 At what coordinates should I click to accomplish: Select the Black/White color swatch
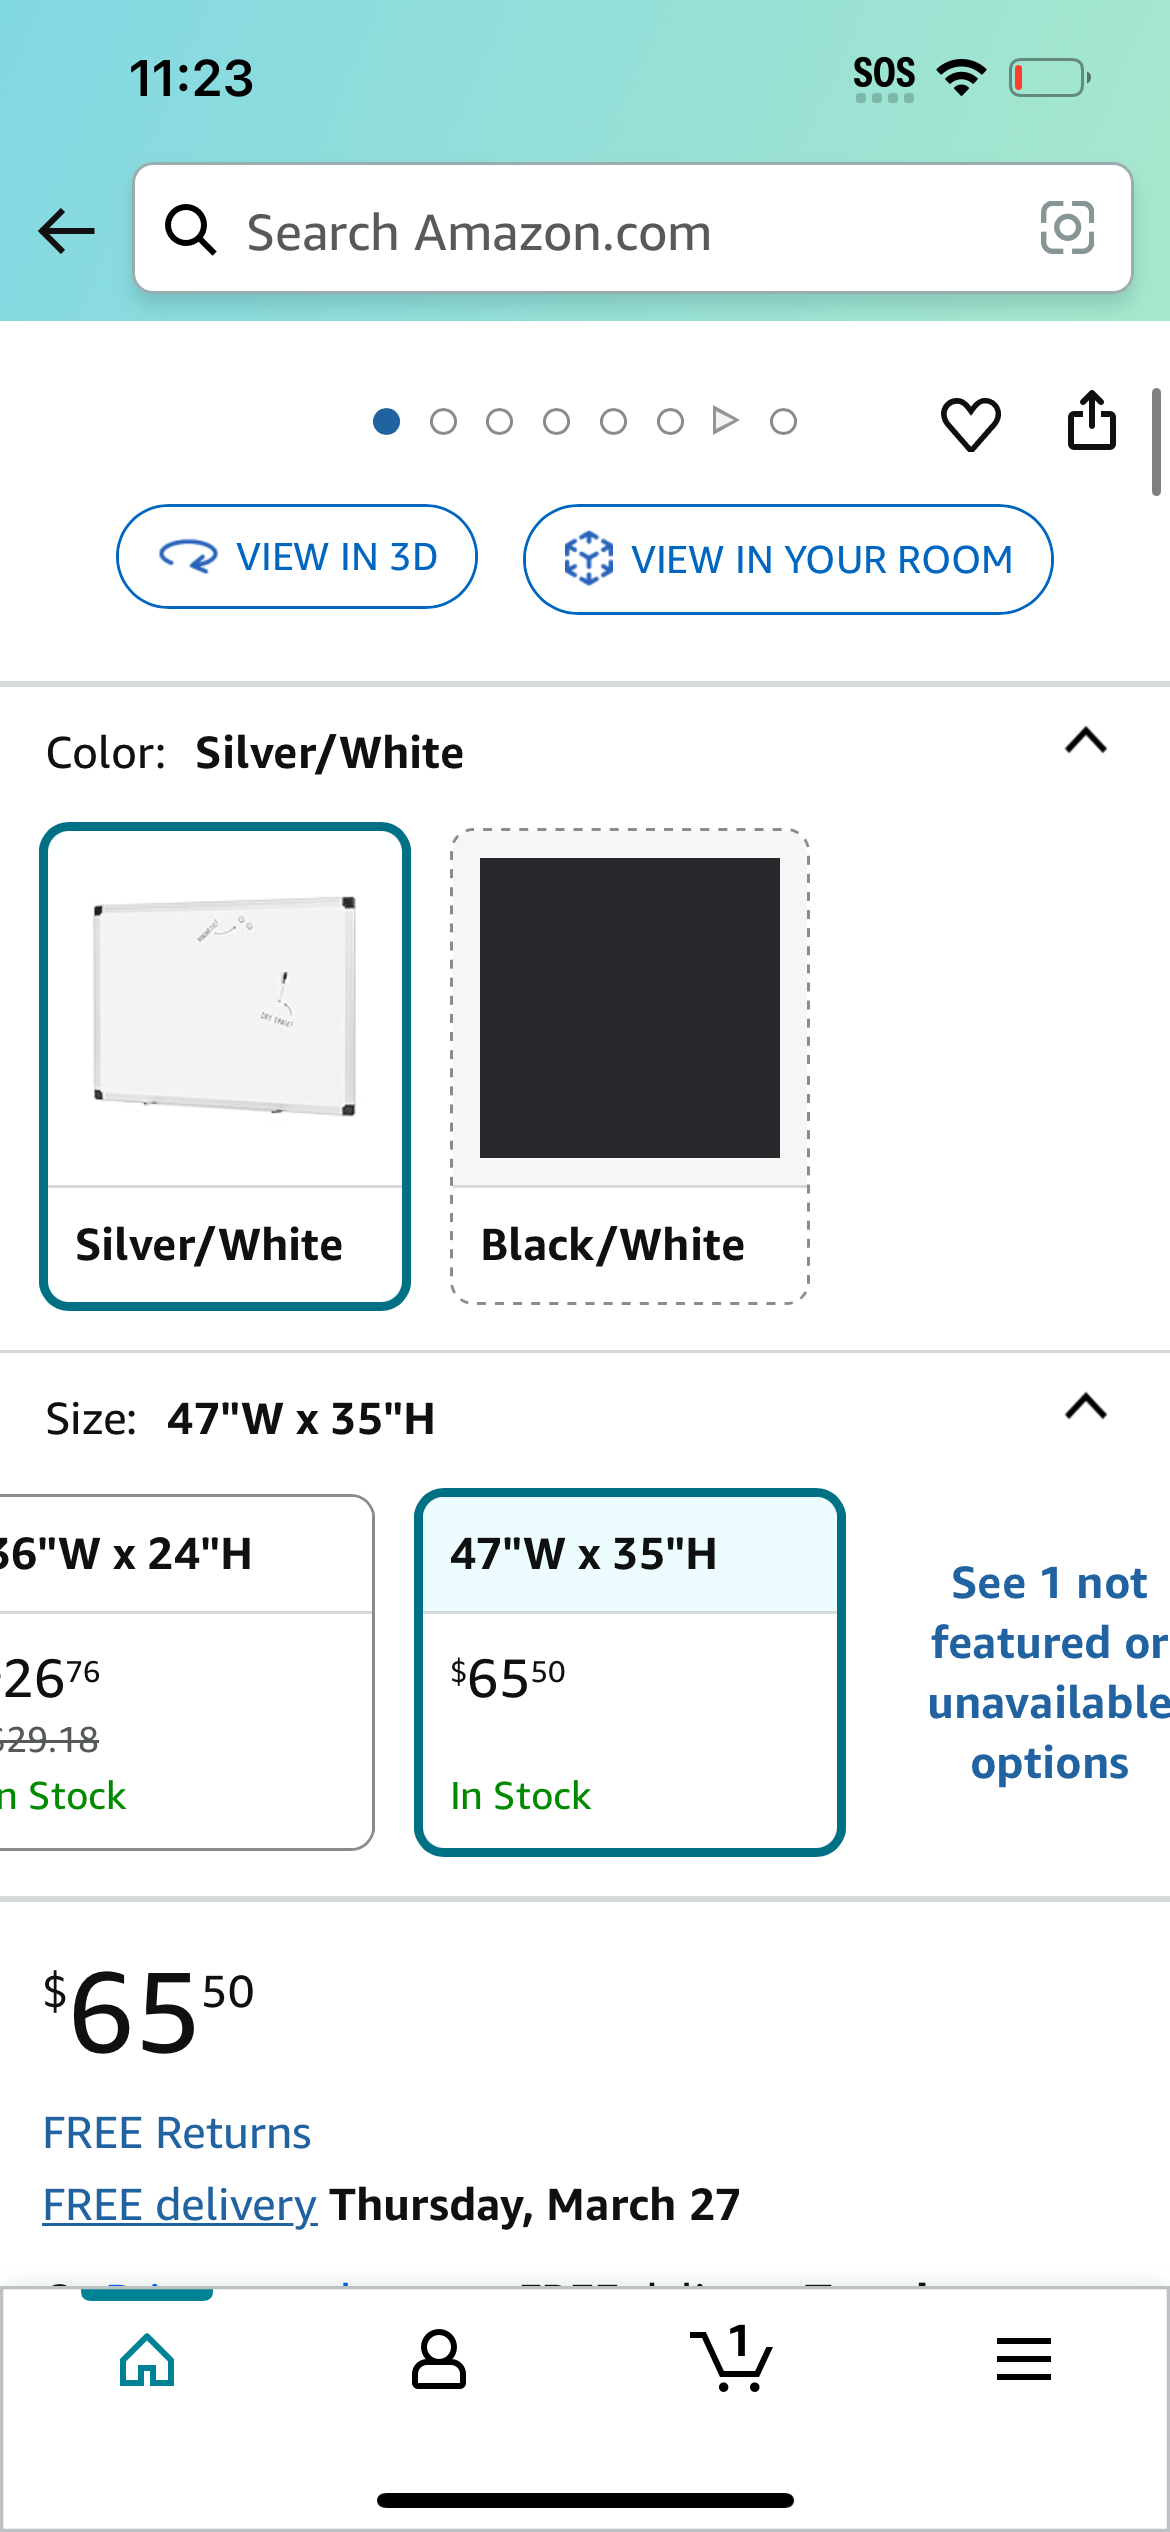(630, 1066)
